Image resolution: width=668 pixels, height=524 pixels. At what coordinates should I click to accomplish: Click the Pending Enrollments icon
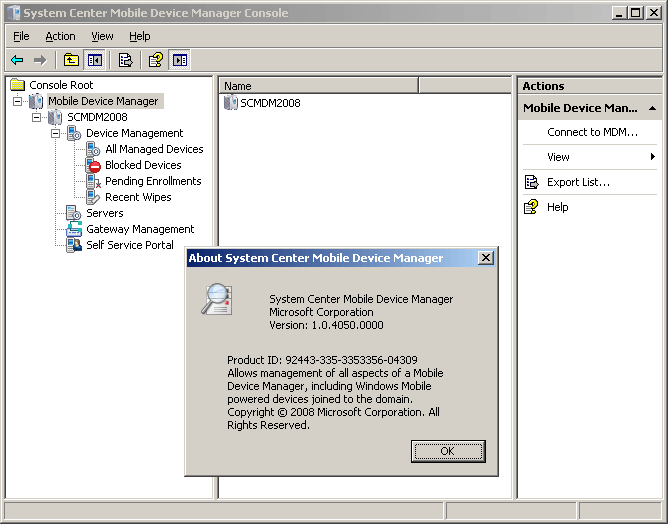point(93,181)
